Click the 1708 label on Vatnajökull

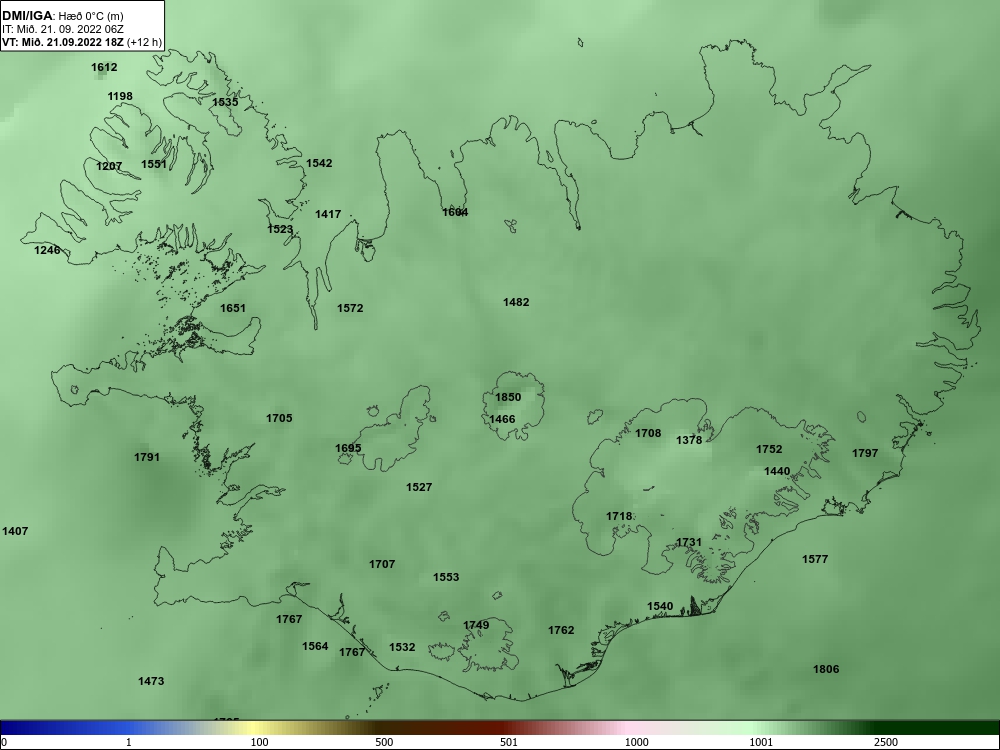(x=648, y=434)
